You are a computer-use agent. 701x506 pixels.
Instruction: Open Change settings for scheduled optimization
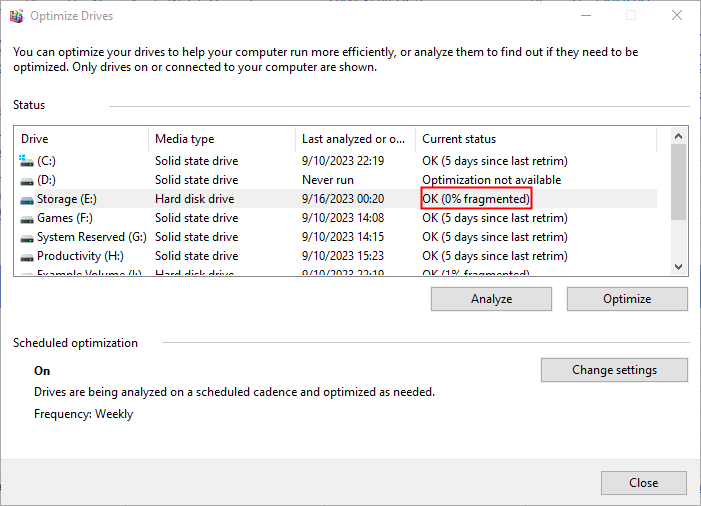pyautogui.click(x=613, y=370)
